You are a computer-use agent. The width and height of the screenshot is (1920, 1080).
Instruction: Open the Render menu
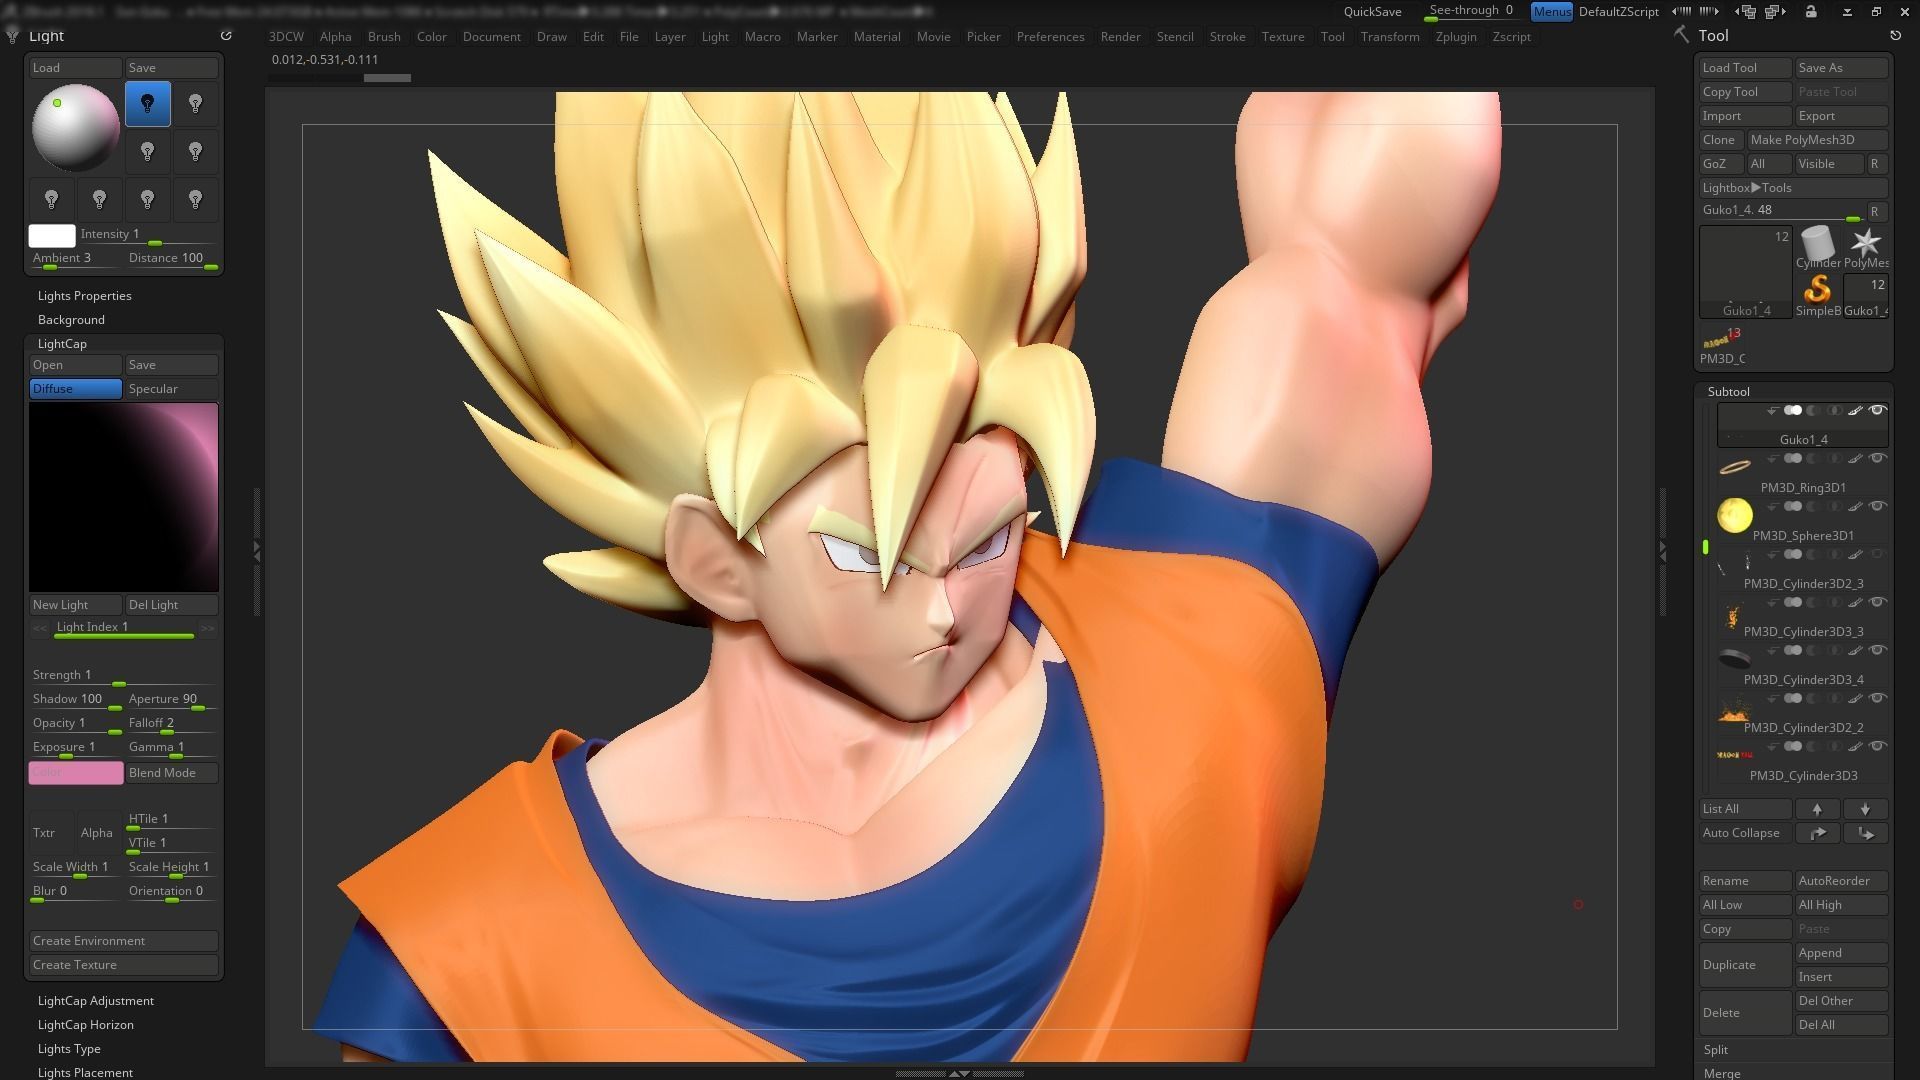tap(1121, 37)
